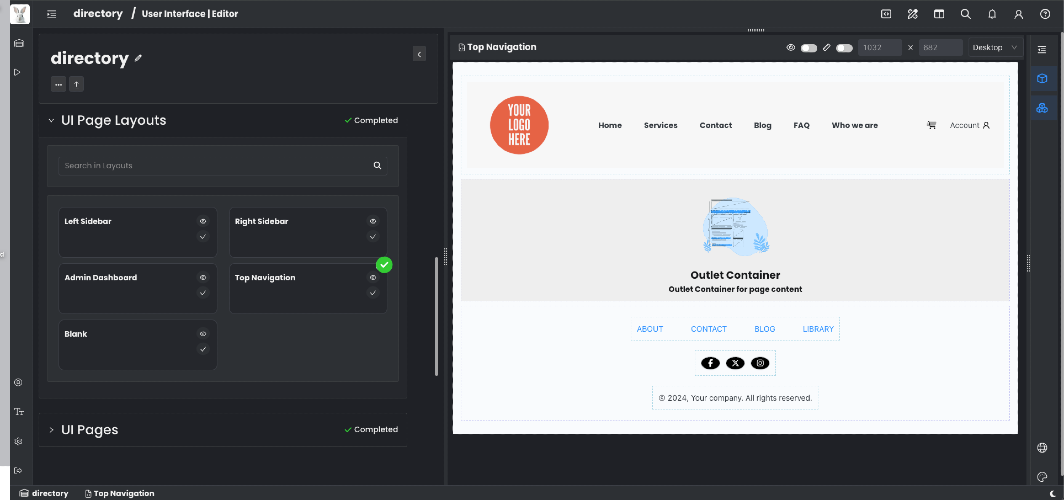
Task: Click the design tools icon in the header
Action: [x=913, y=14]
